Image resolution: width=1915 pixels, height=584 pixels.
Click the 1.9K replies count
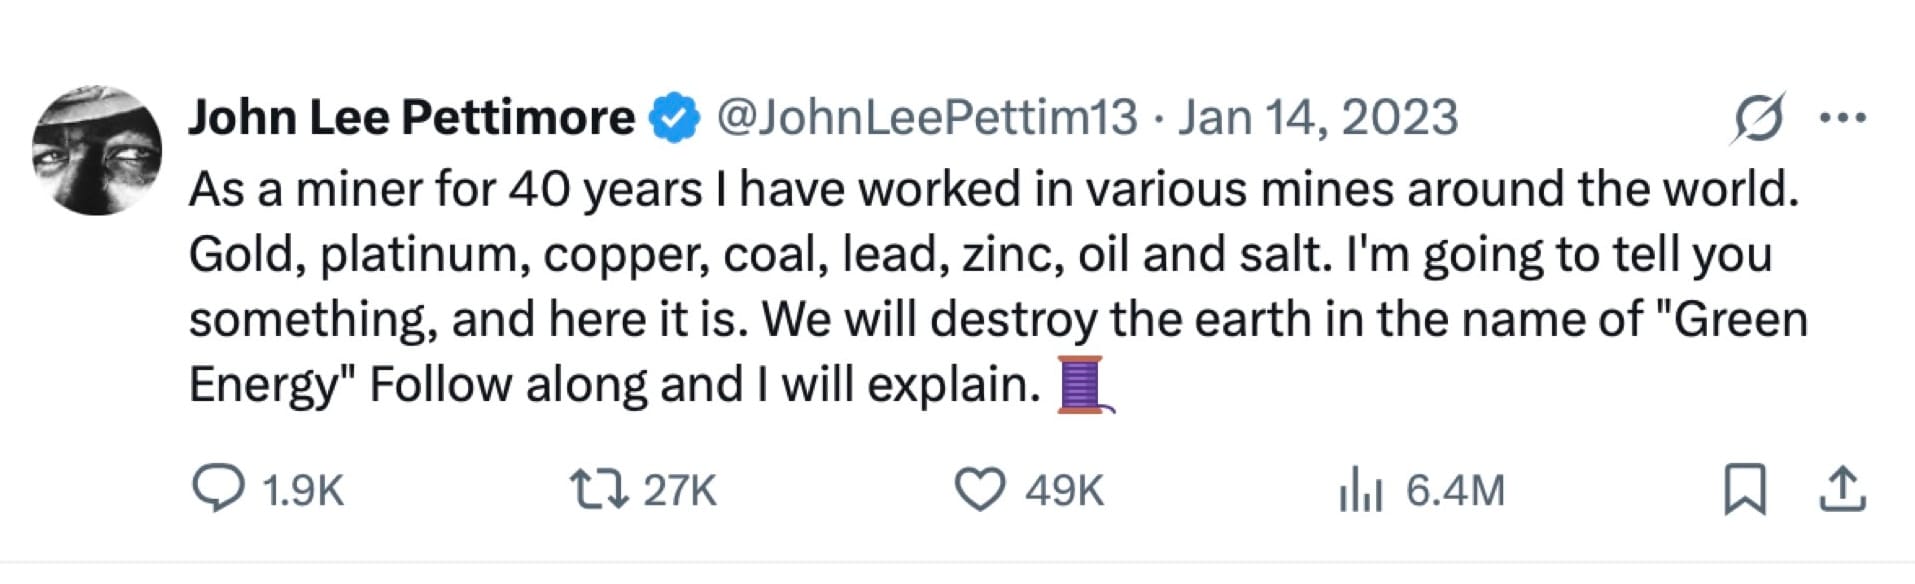[x=302, y=491]
